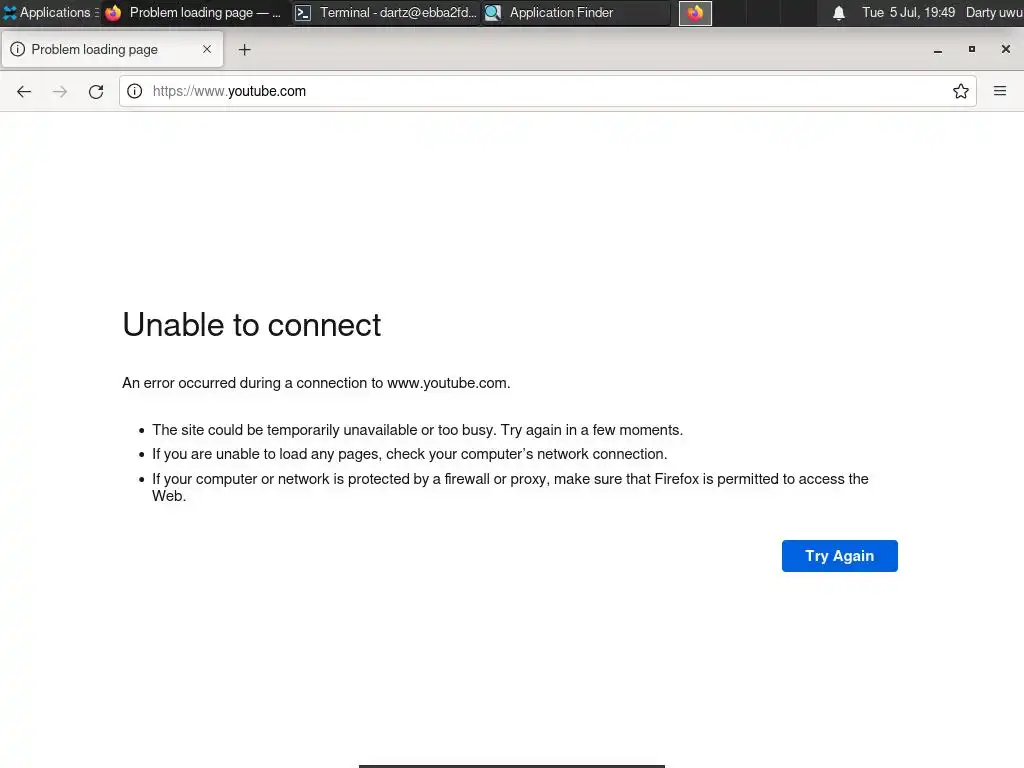Open site information icon in address bar

pyautogui.click(x=135, y=91)
